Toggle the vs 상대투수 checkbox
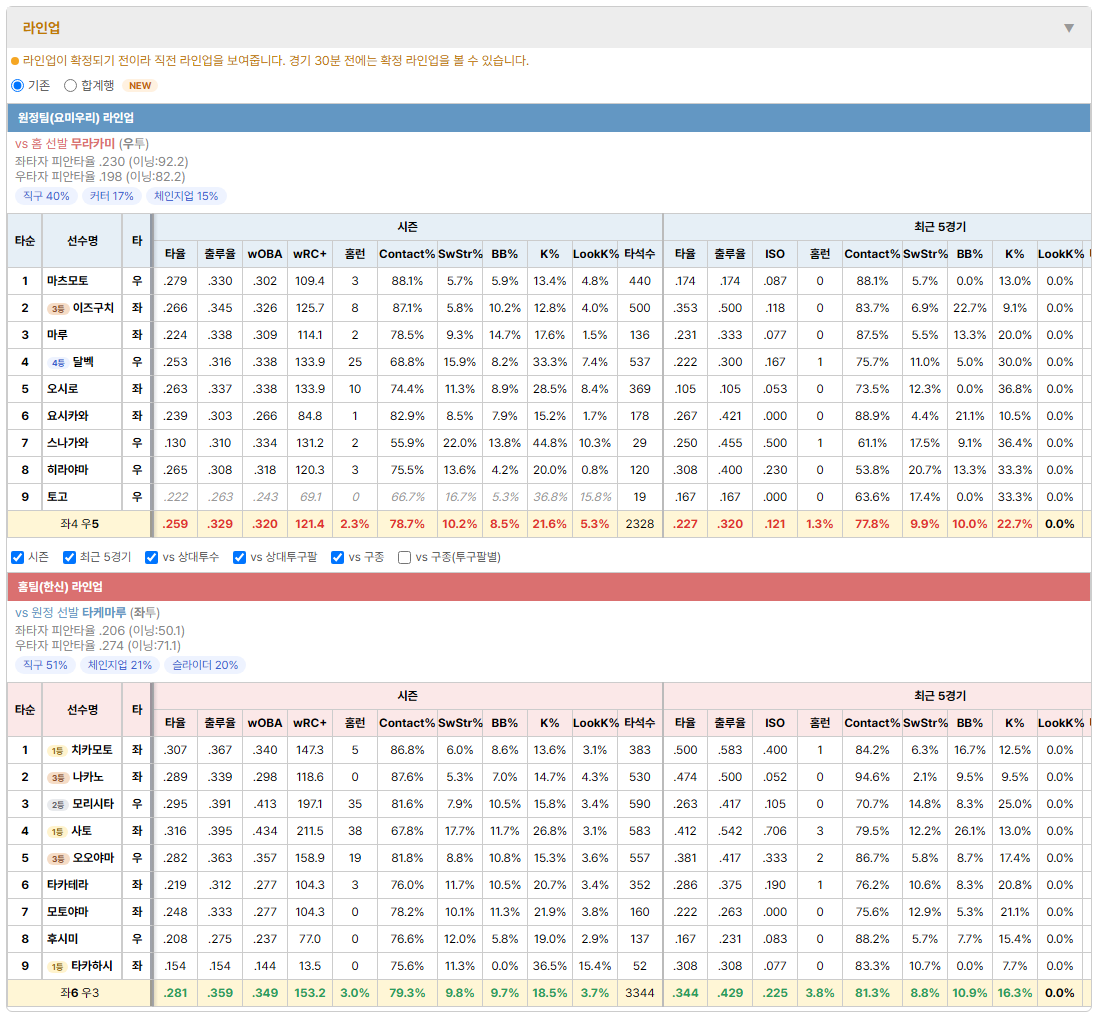The height and width of the screenshot is (1018, 1098). coord(151,557)
